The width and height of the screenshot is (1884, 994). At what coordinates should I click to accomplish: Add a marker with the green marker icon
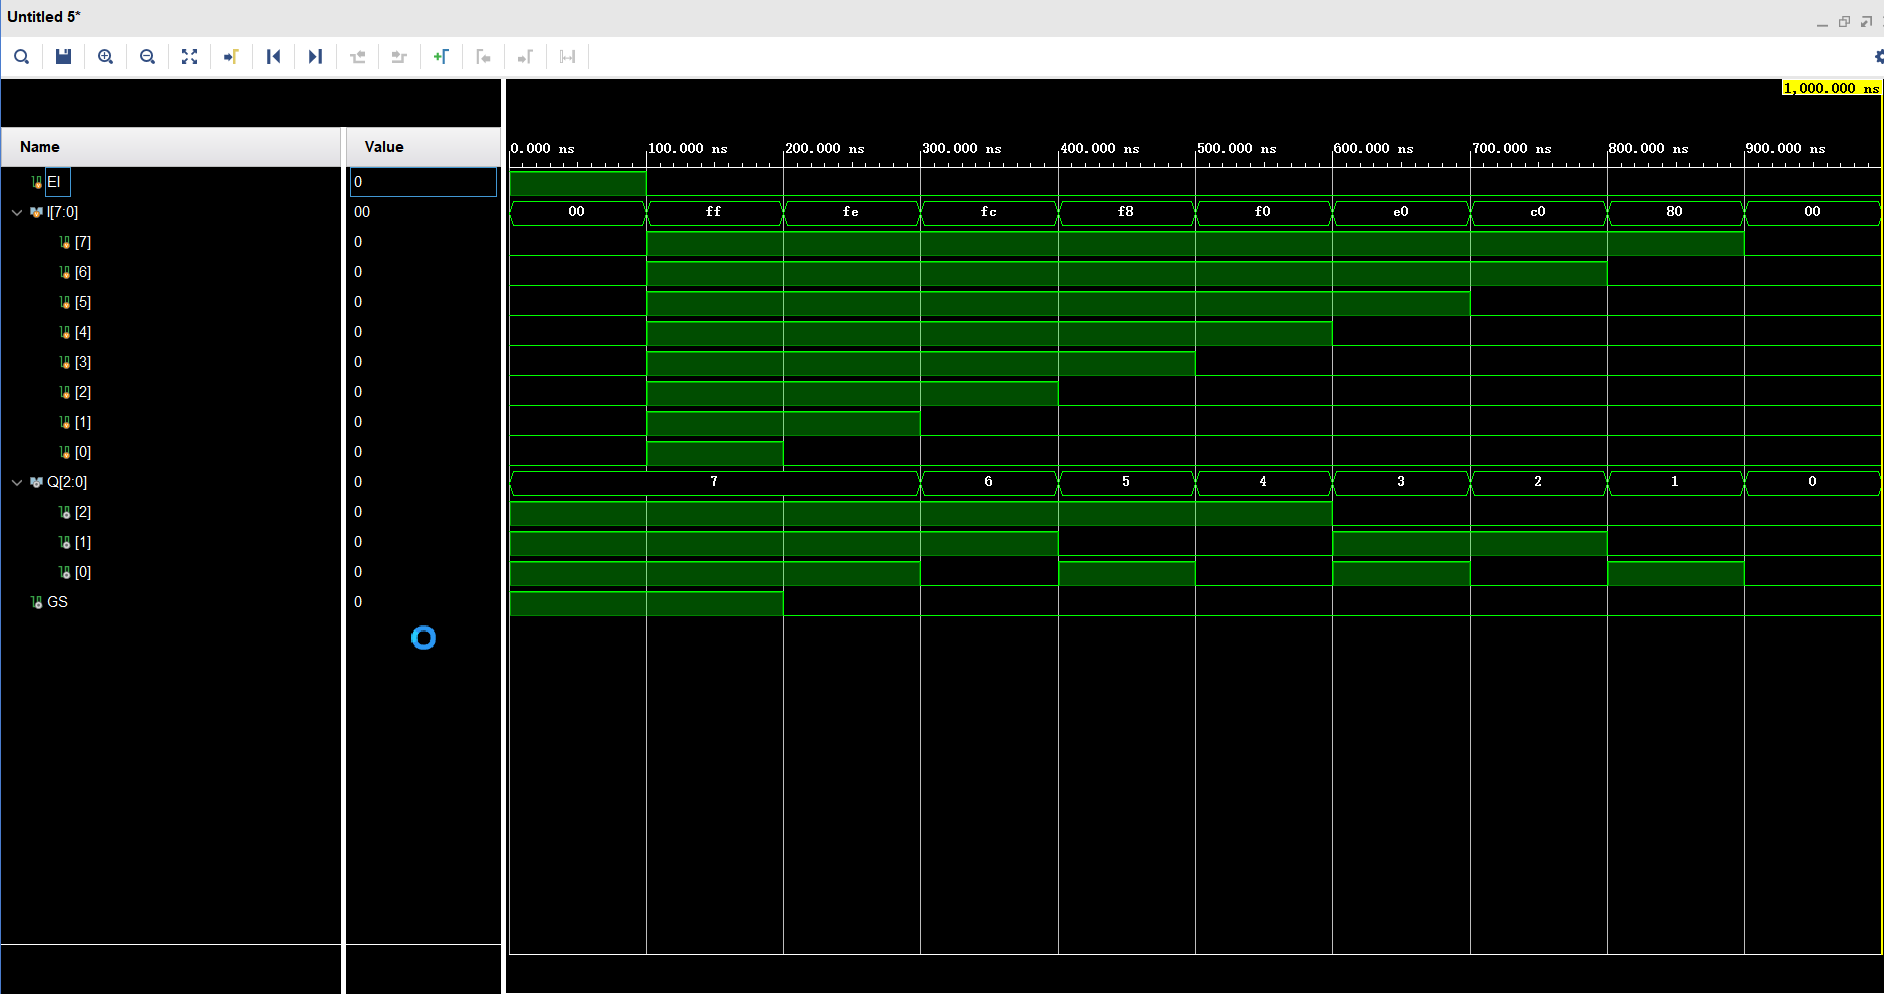(441, 57)
